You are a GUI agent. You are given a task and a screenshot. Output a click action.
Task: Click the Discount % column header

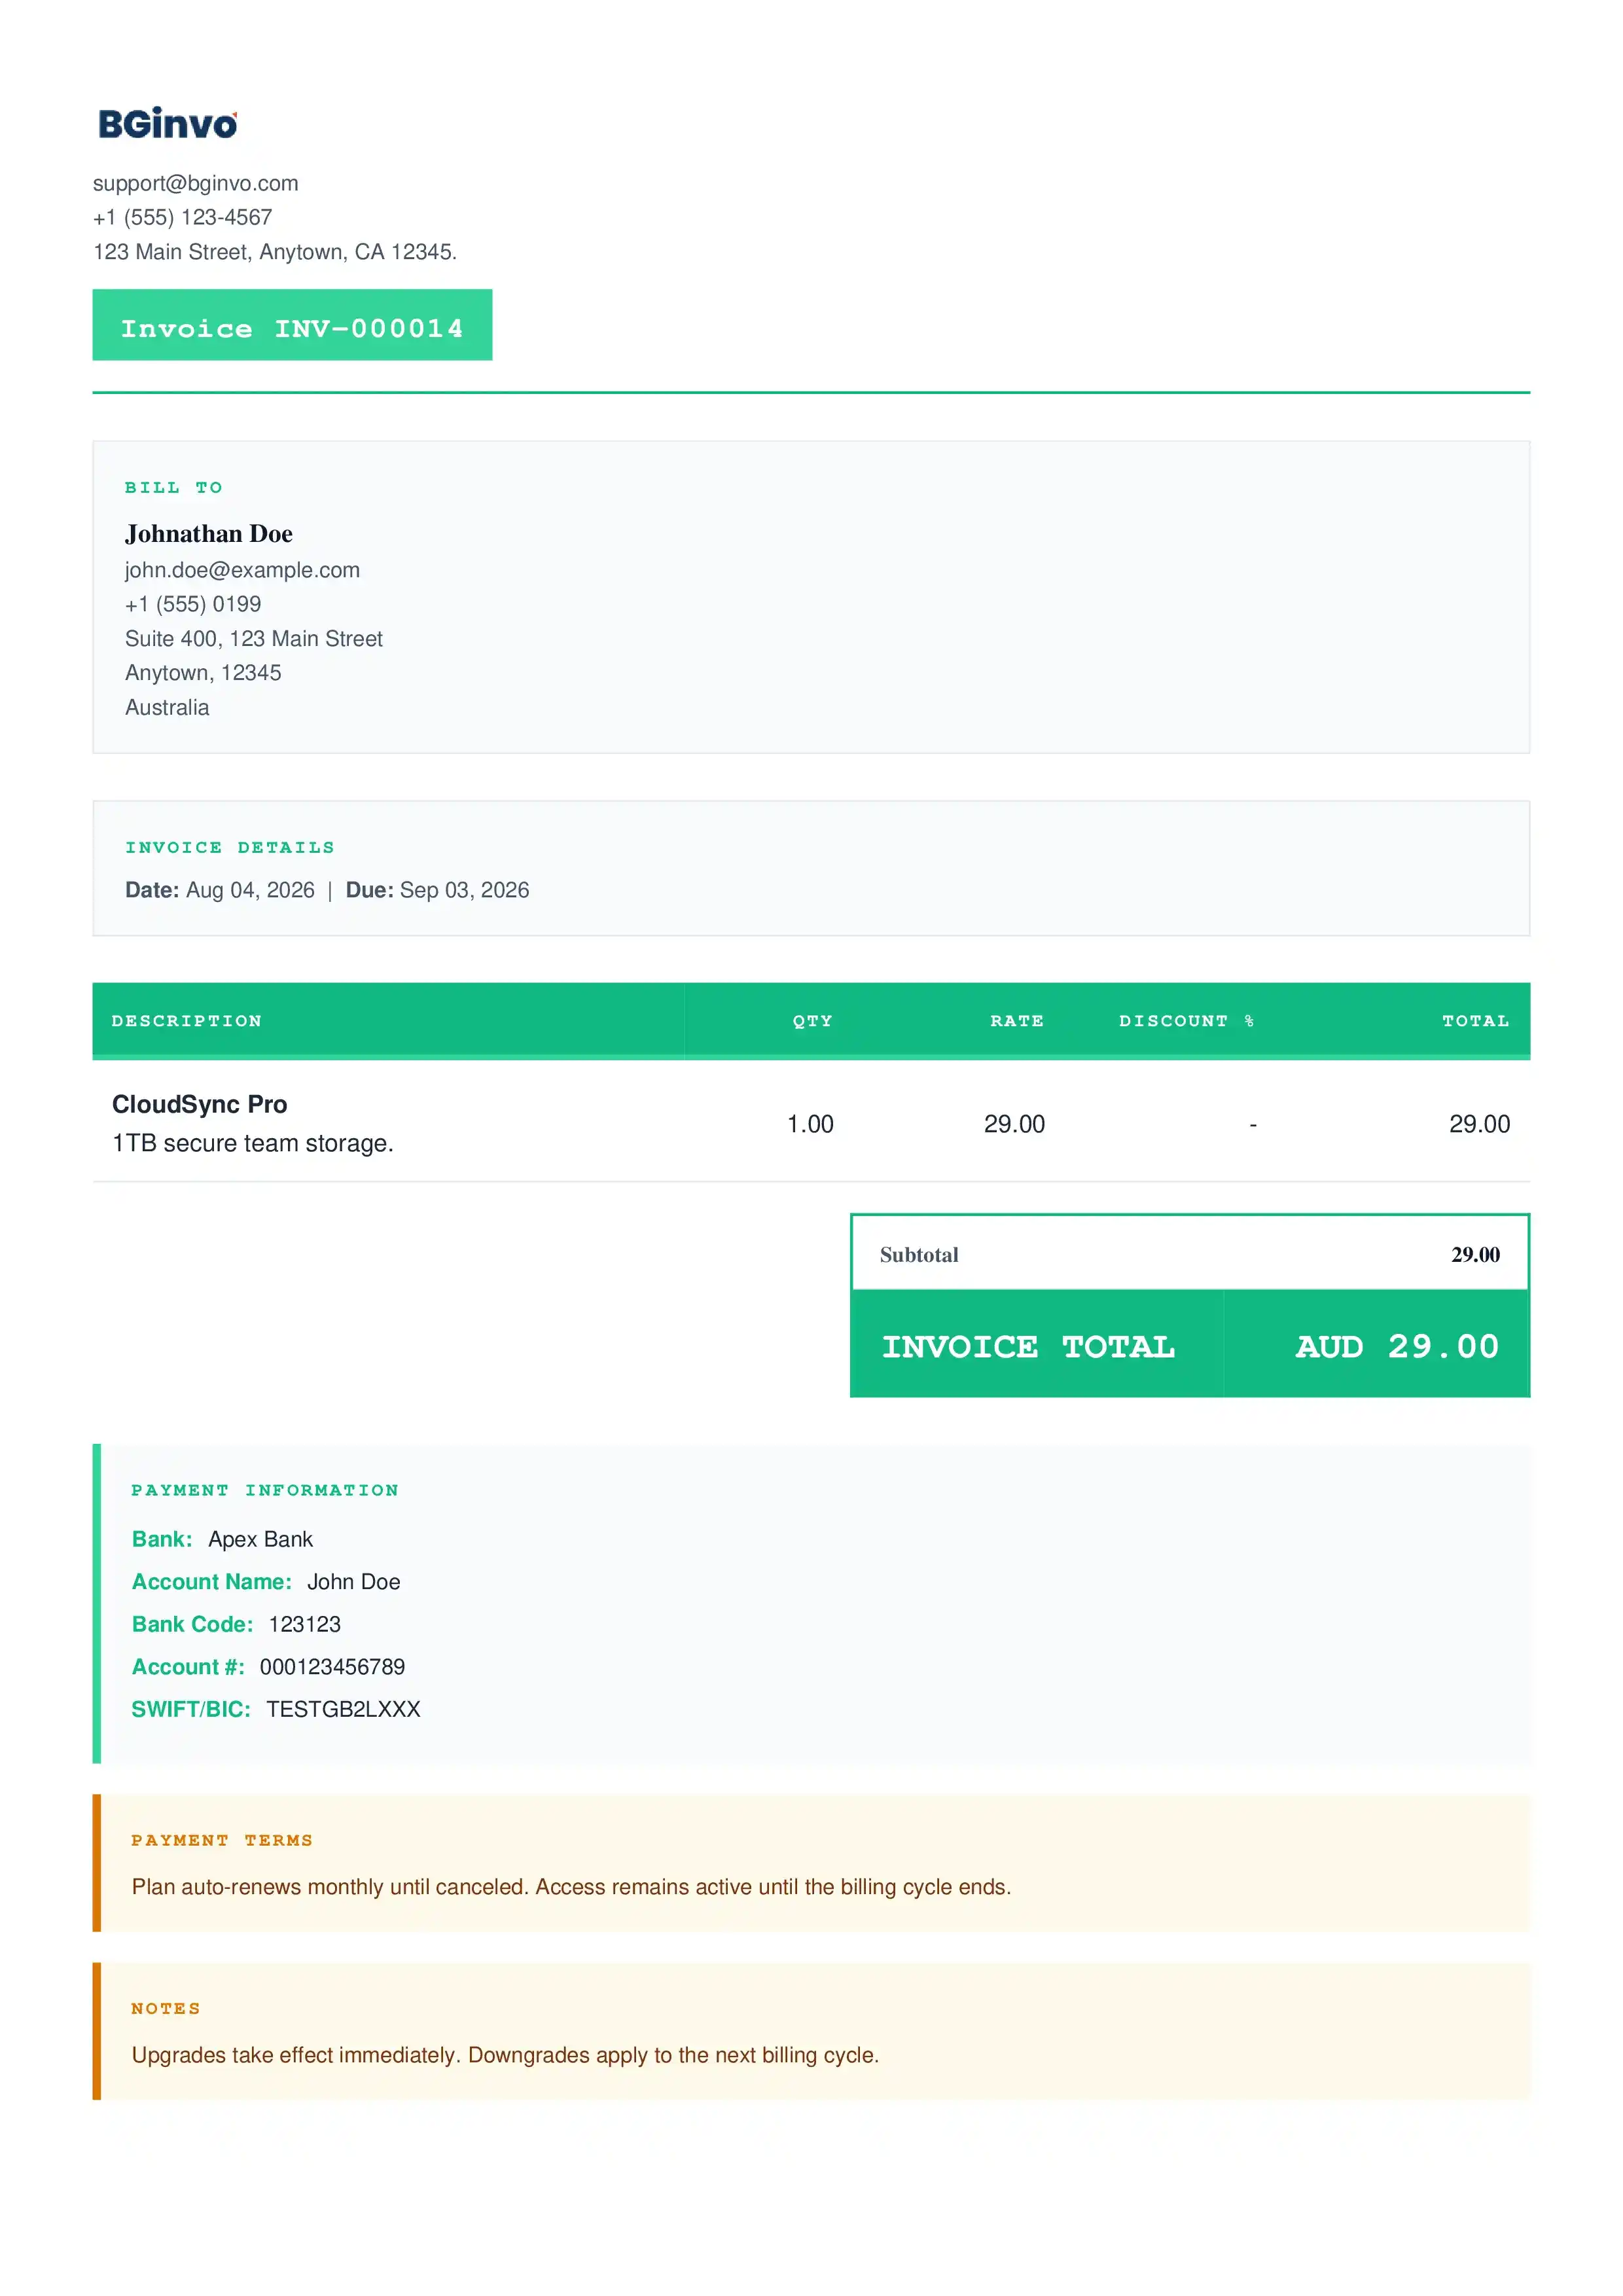(1186, 1021)
